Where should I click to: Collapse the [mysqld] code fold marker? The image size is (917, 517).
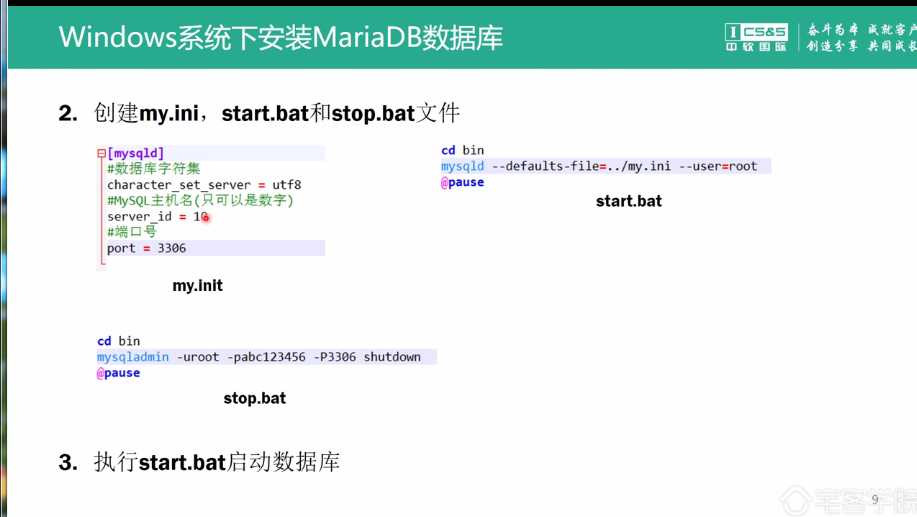click(101, 153)
